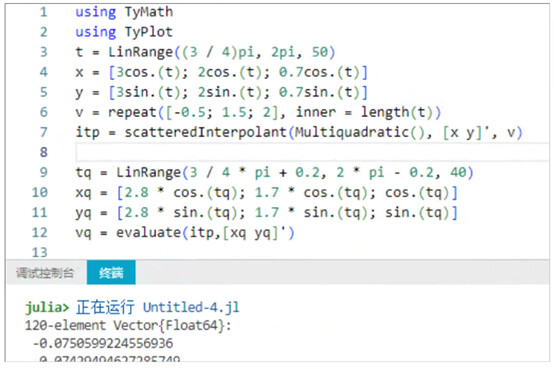Click the julia> prompt in terminal
Screen dimensions: 554x369
coord(47,308)
